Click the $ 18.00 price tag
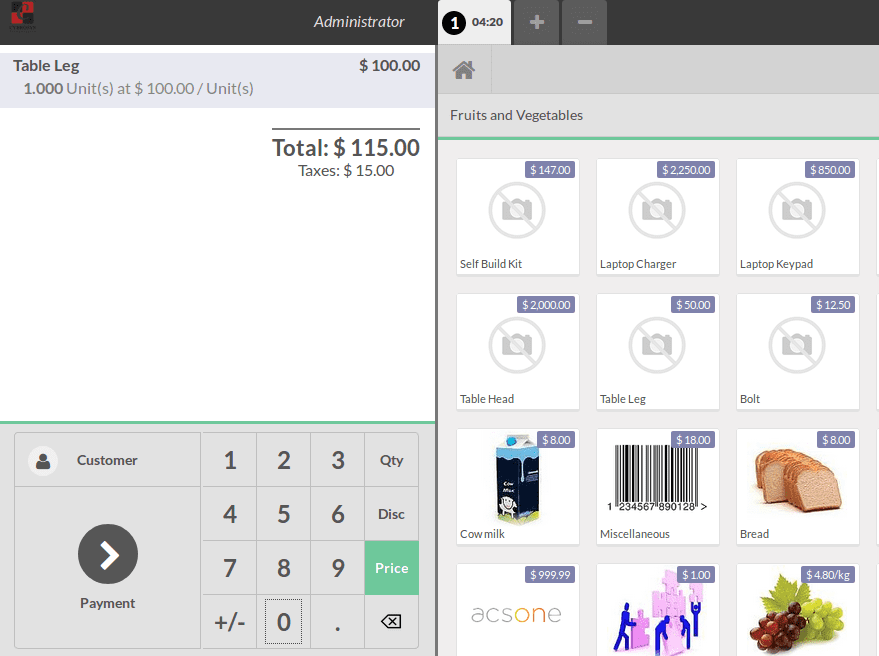The image size is (879, 656). point(693,440)
